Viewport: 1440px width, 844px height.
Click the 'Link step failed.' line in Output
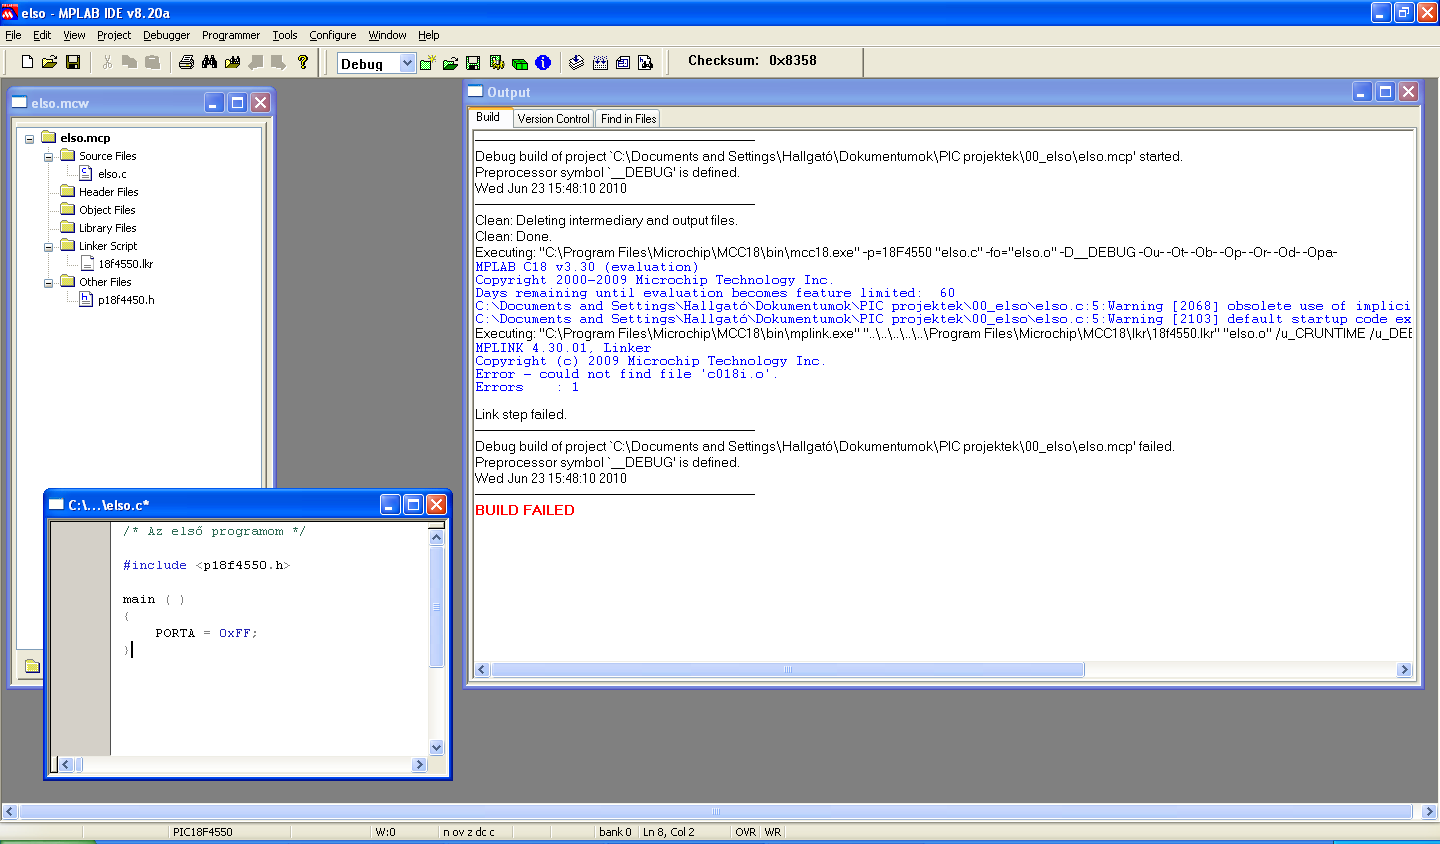pos(521,414)
